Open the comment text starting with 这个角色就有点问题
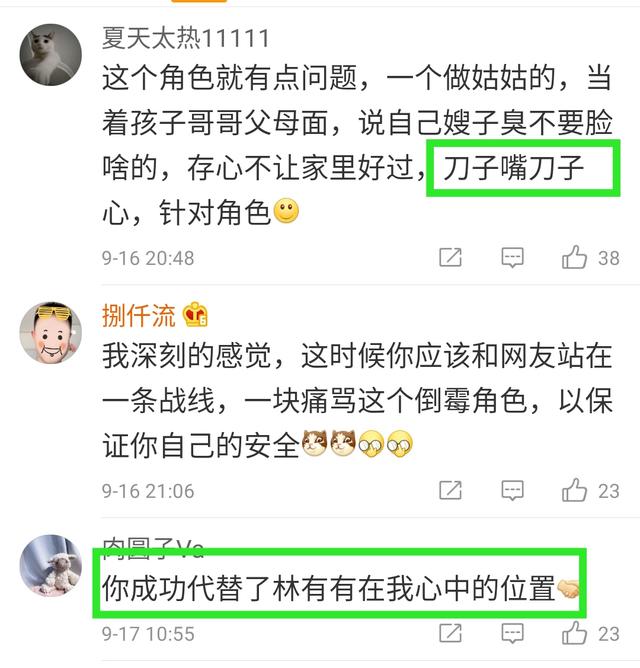 (x=357, y=145)
